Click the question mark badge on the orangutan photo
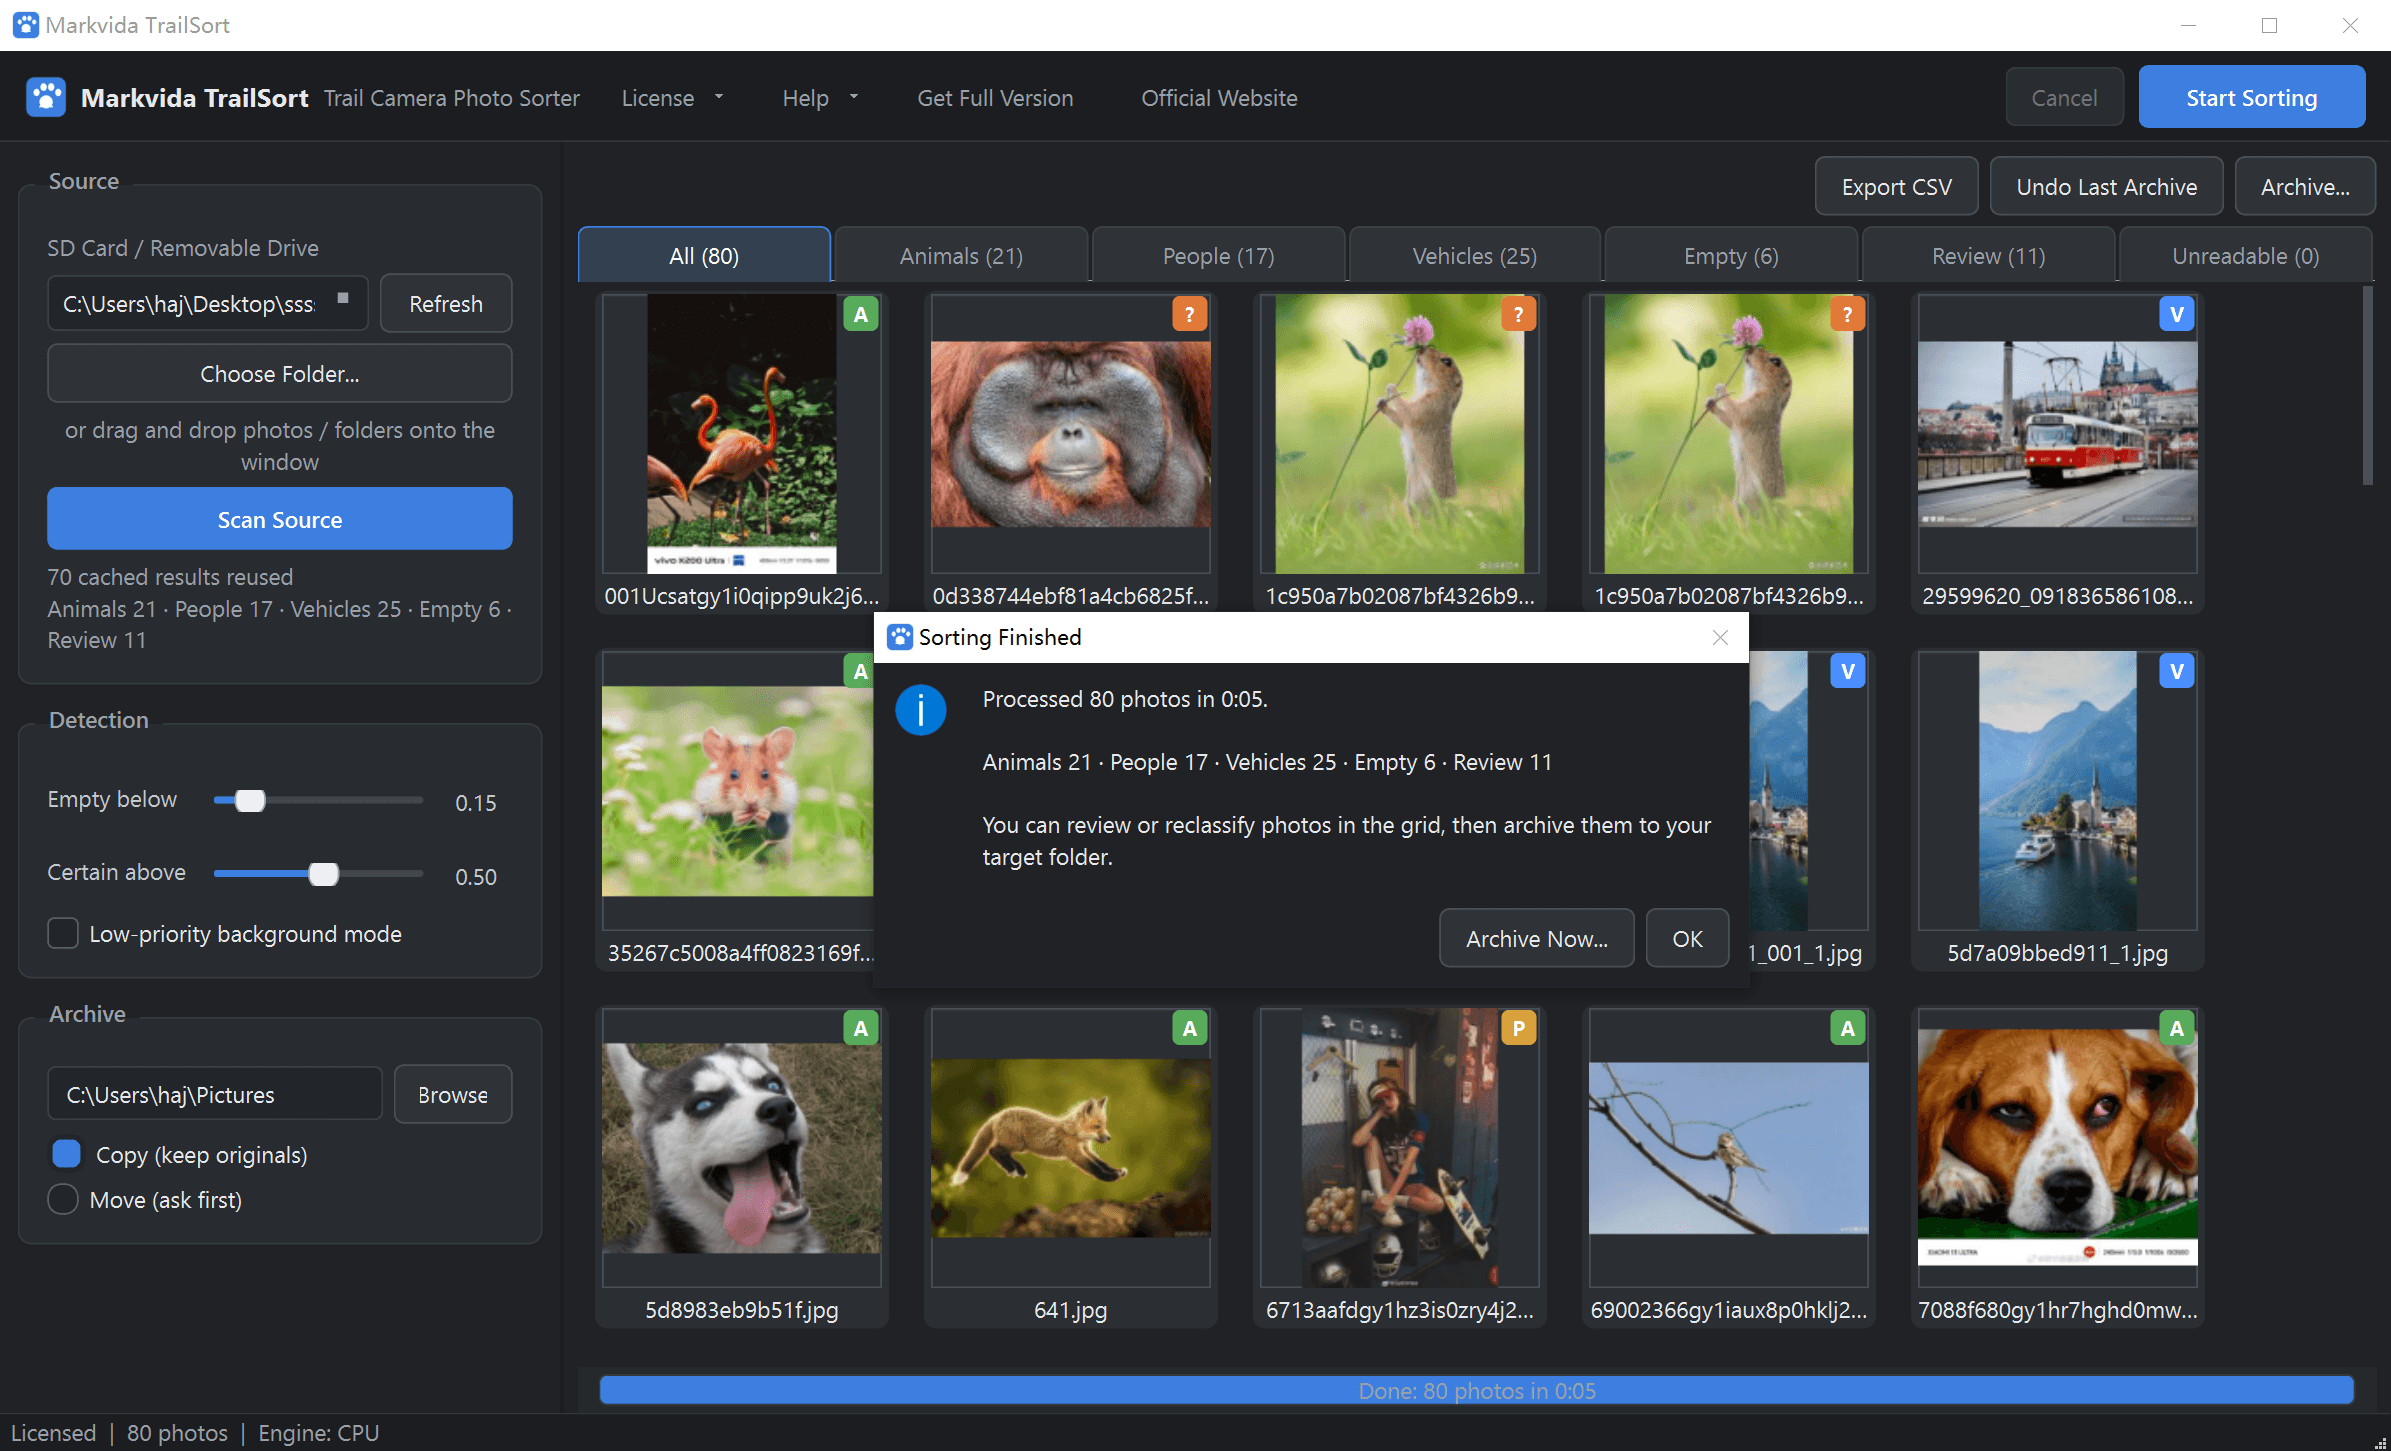 (1189, 314)
